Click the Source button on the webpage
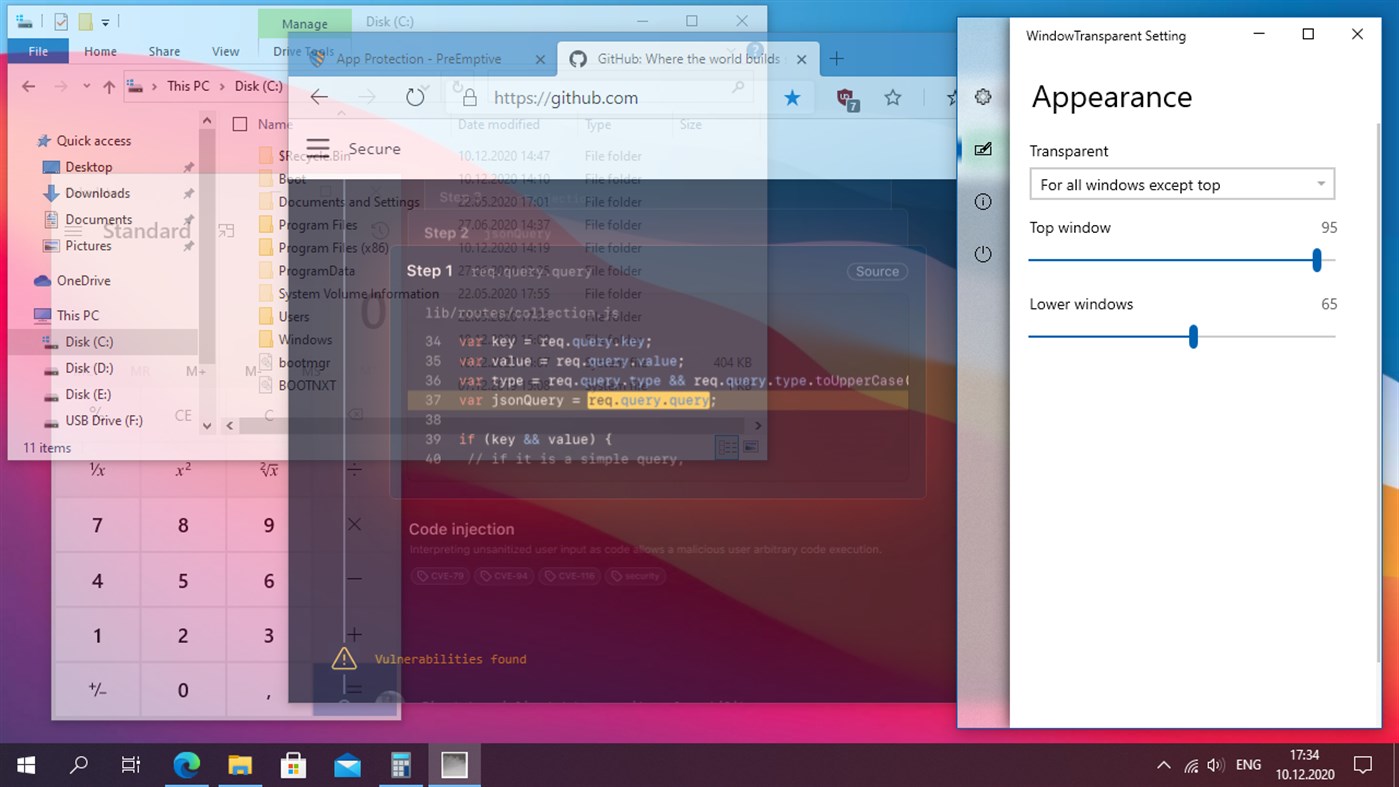Screen dimensions: 1399x787 point(876,270)
